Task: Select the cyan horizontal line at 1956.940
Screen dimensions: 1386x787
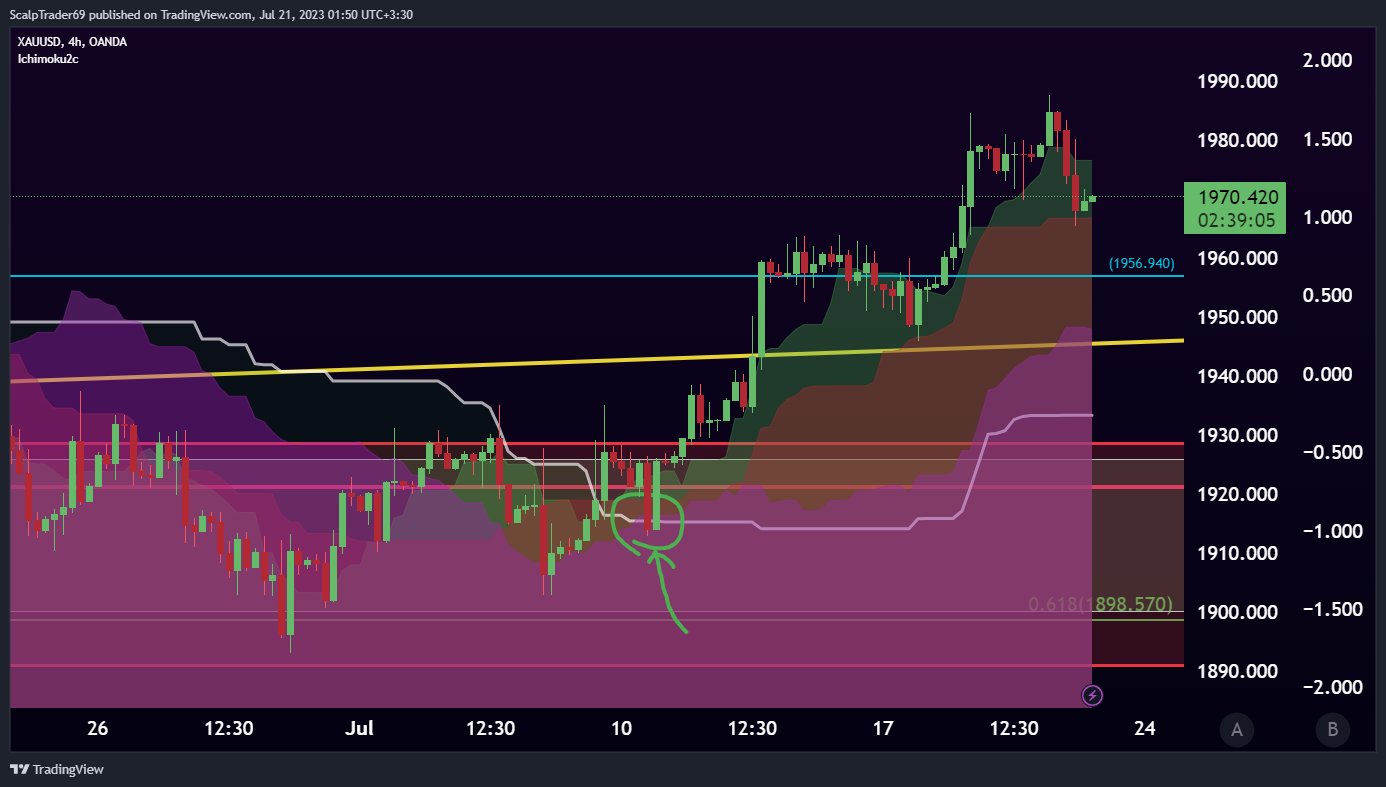Action: 597,275
